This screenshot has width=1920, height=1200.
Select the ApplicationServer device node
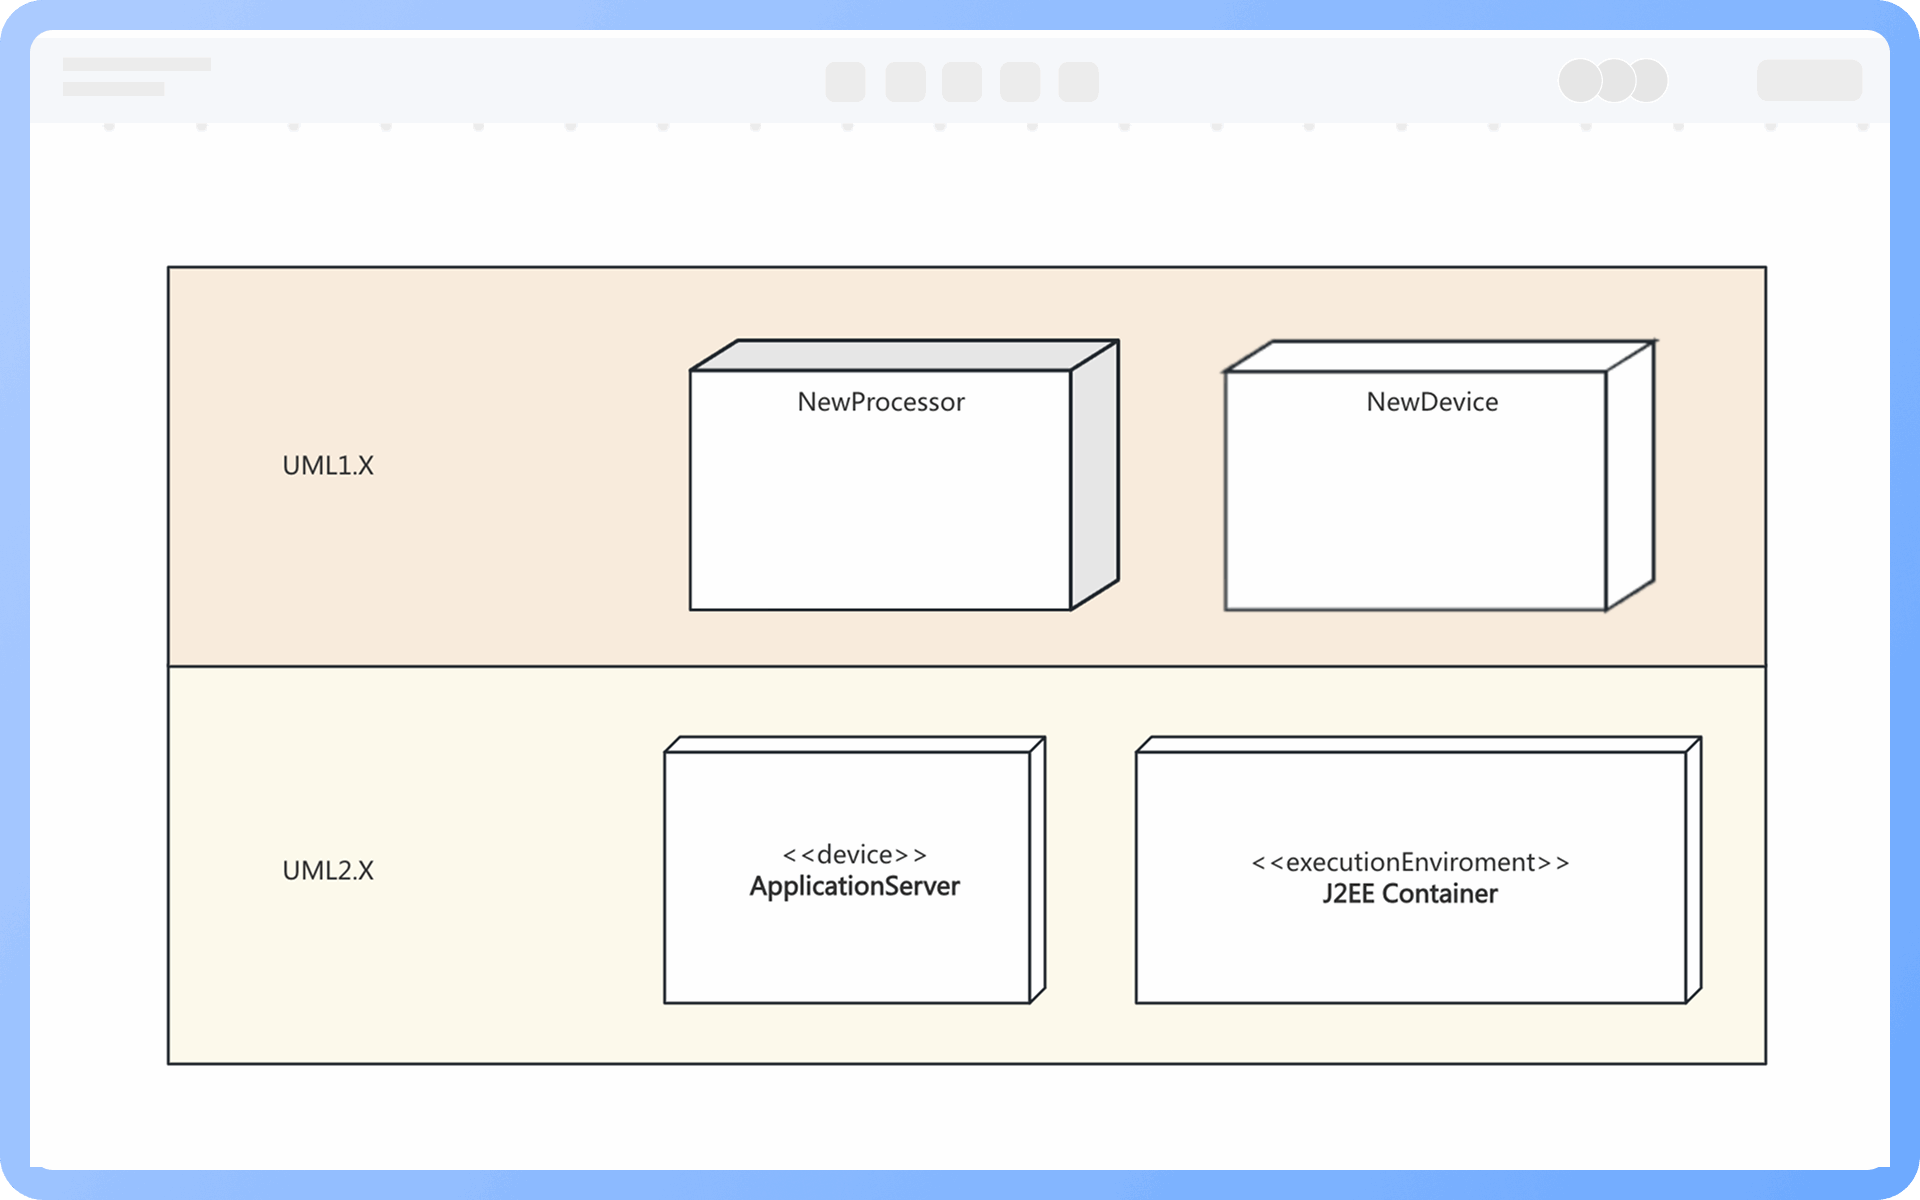[x=854, y=870]
